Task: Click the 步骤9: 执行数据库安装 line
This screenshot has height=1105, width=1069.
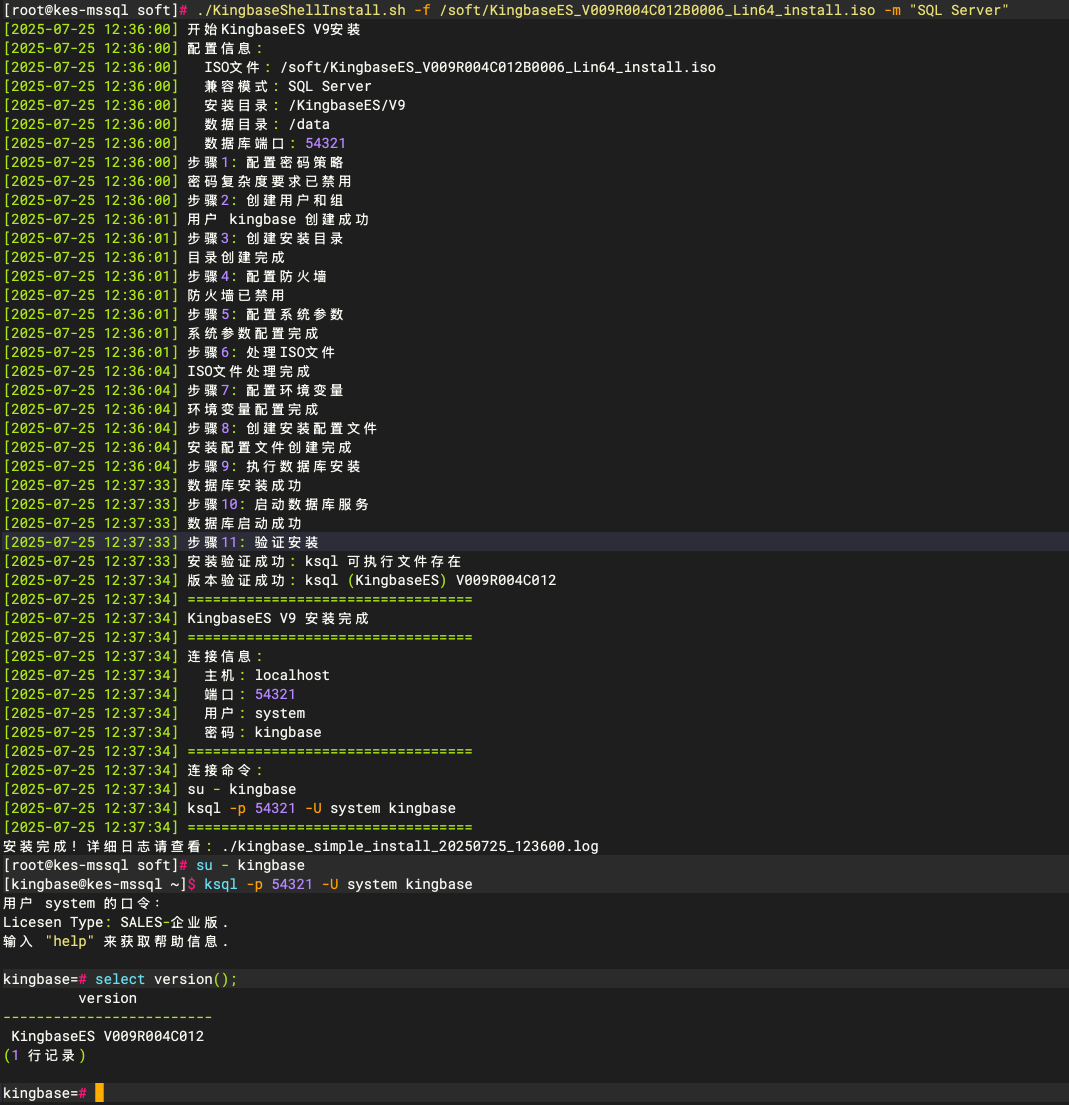Action: (x=274, y=466)
